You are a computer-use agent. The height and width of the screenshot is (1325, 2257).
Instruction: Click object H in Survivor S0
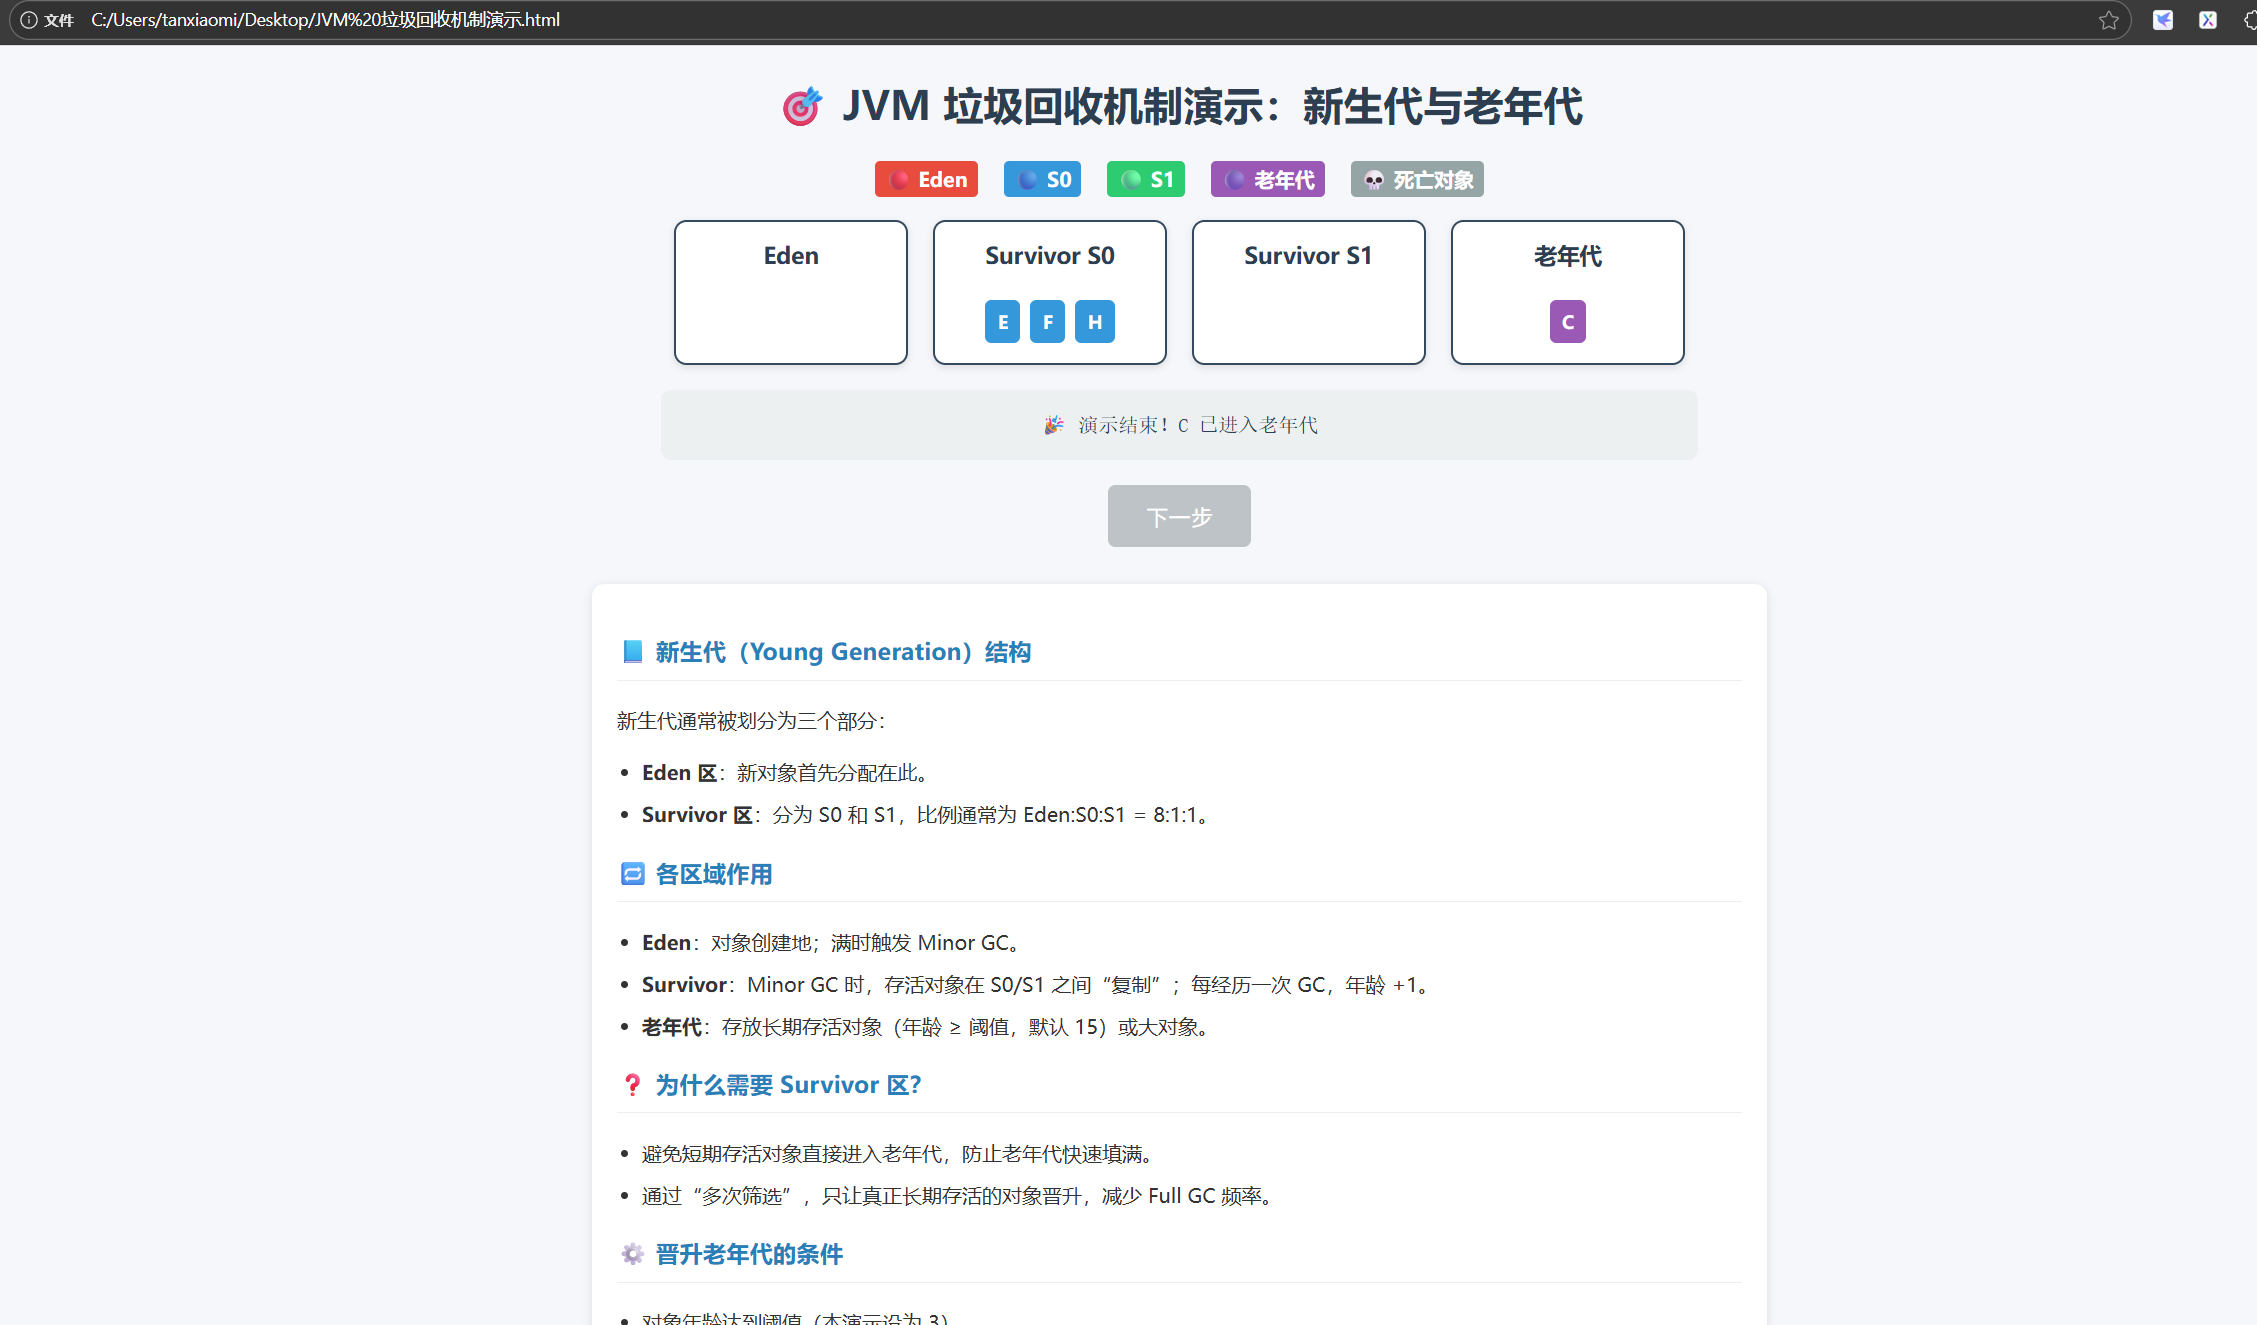1094,322
